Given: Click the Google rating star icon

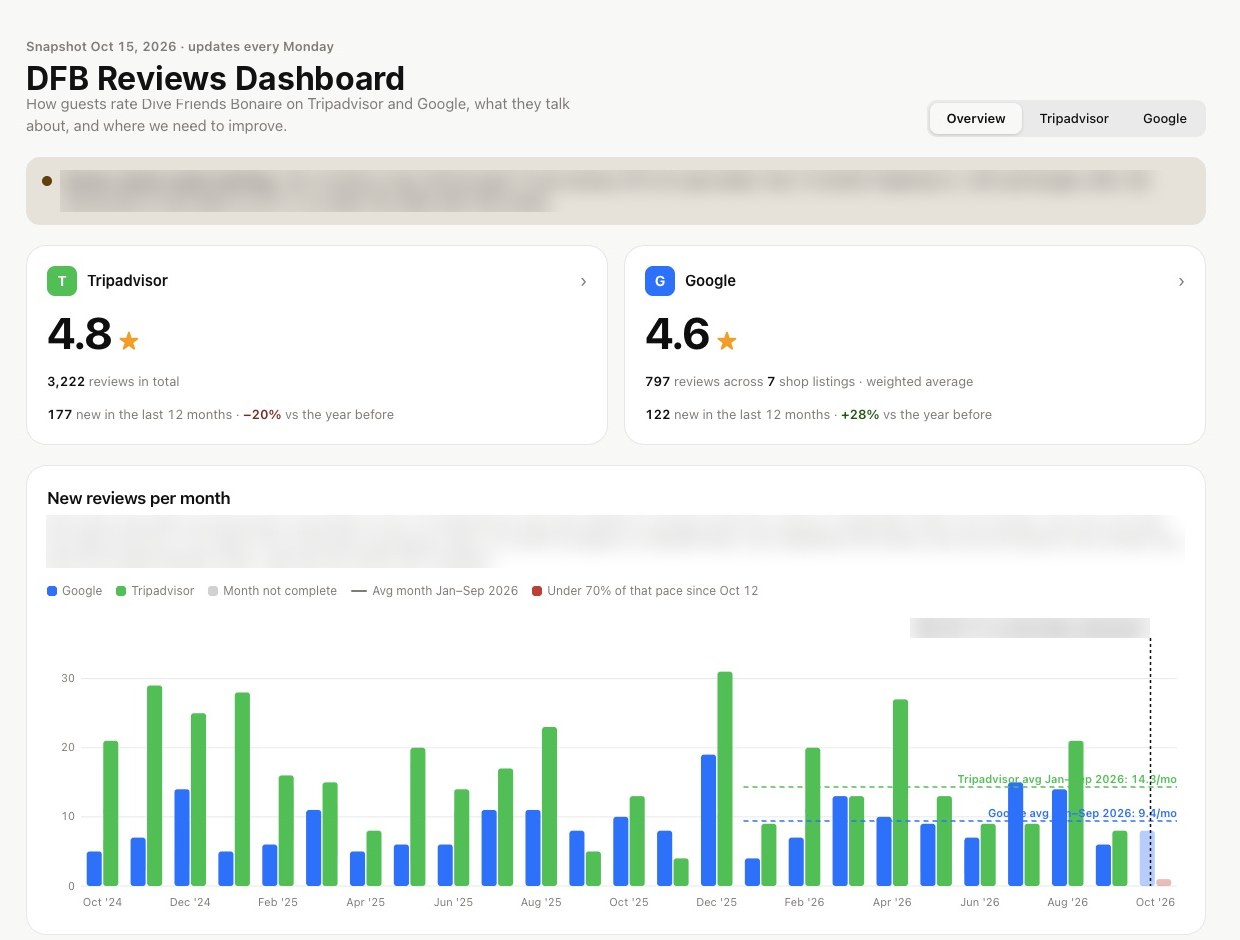Looking at the screenshot, I should point(727,341).
